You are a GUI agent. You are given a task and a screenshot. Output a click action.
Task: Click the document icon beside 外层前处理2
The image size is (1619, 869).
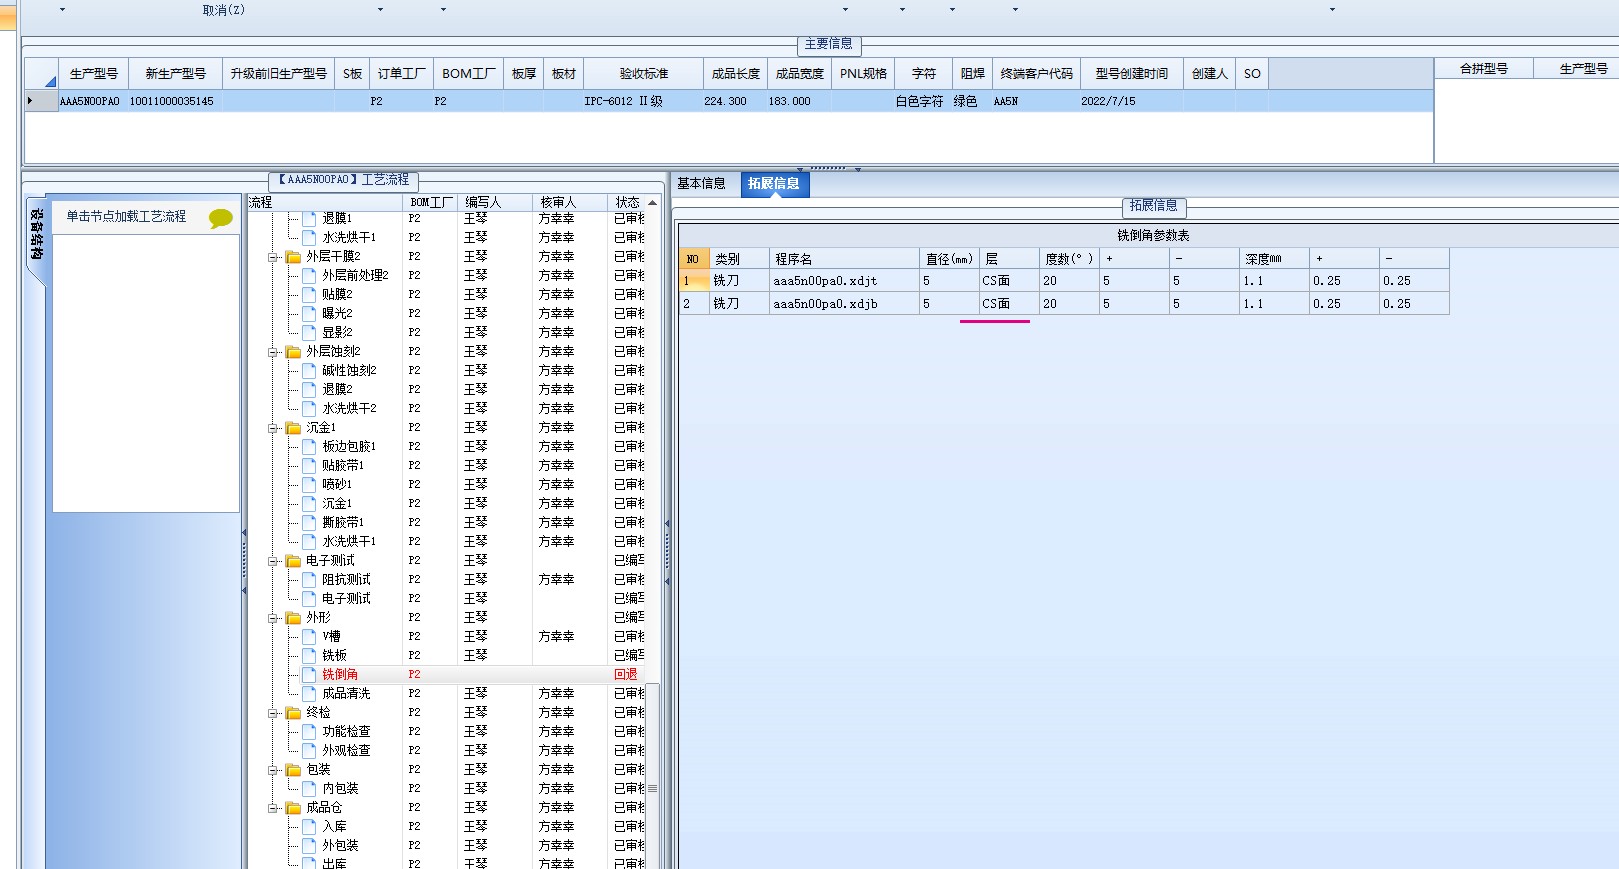pyautogui.click(x=309, y=275)
